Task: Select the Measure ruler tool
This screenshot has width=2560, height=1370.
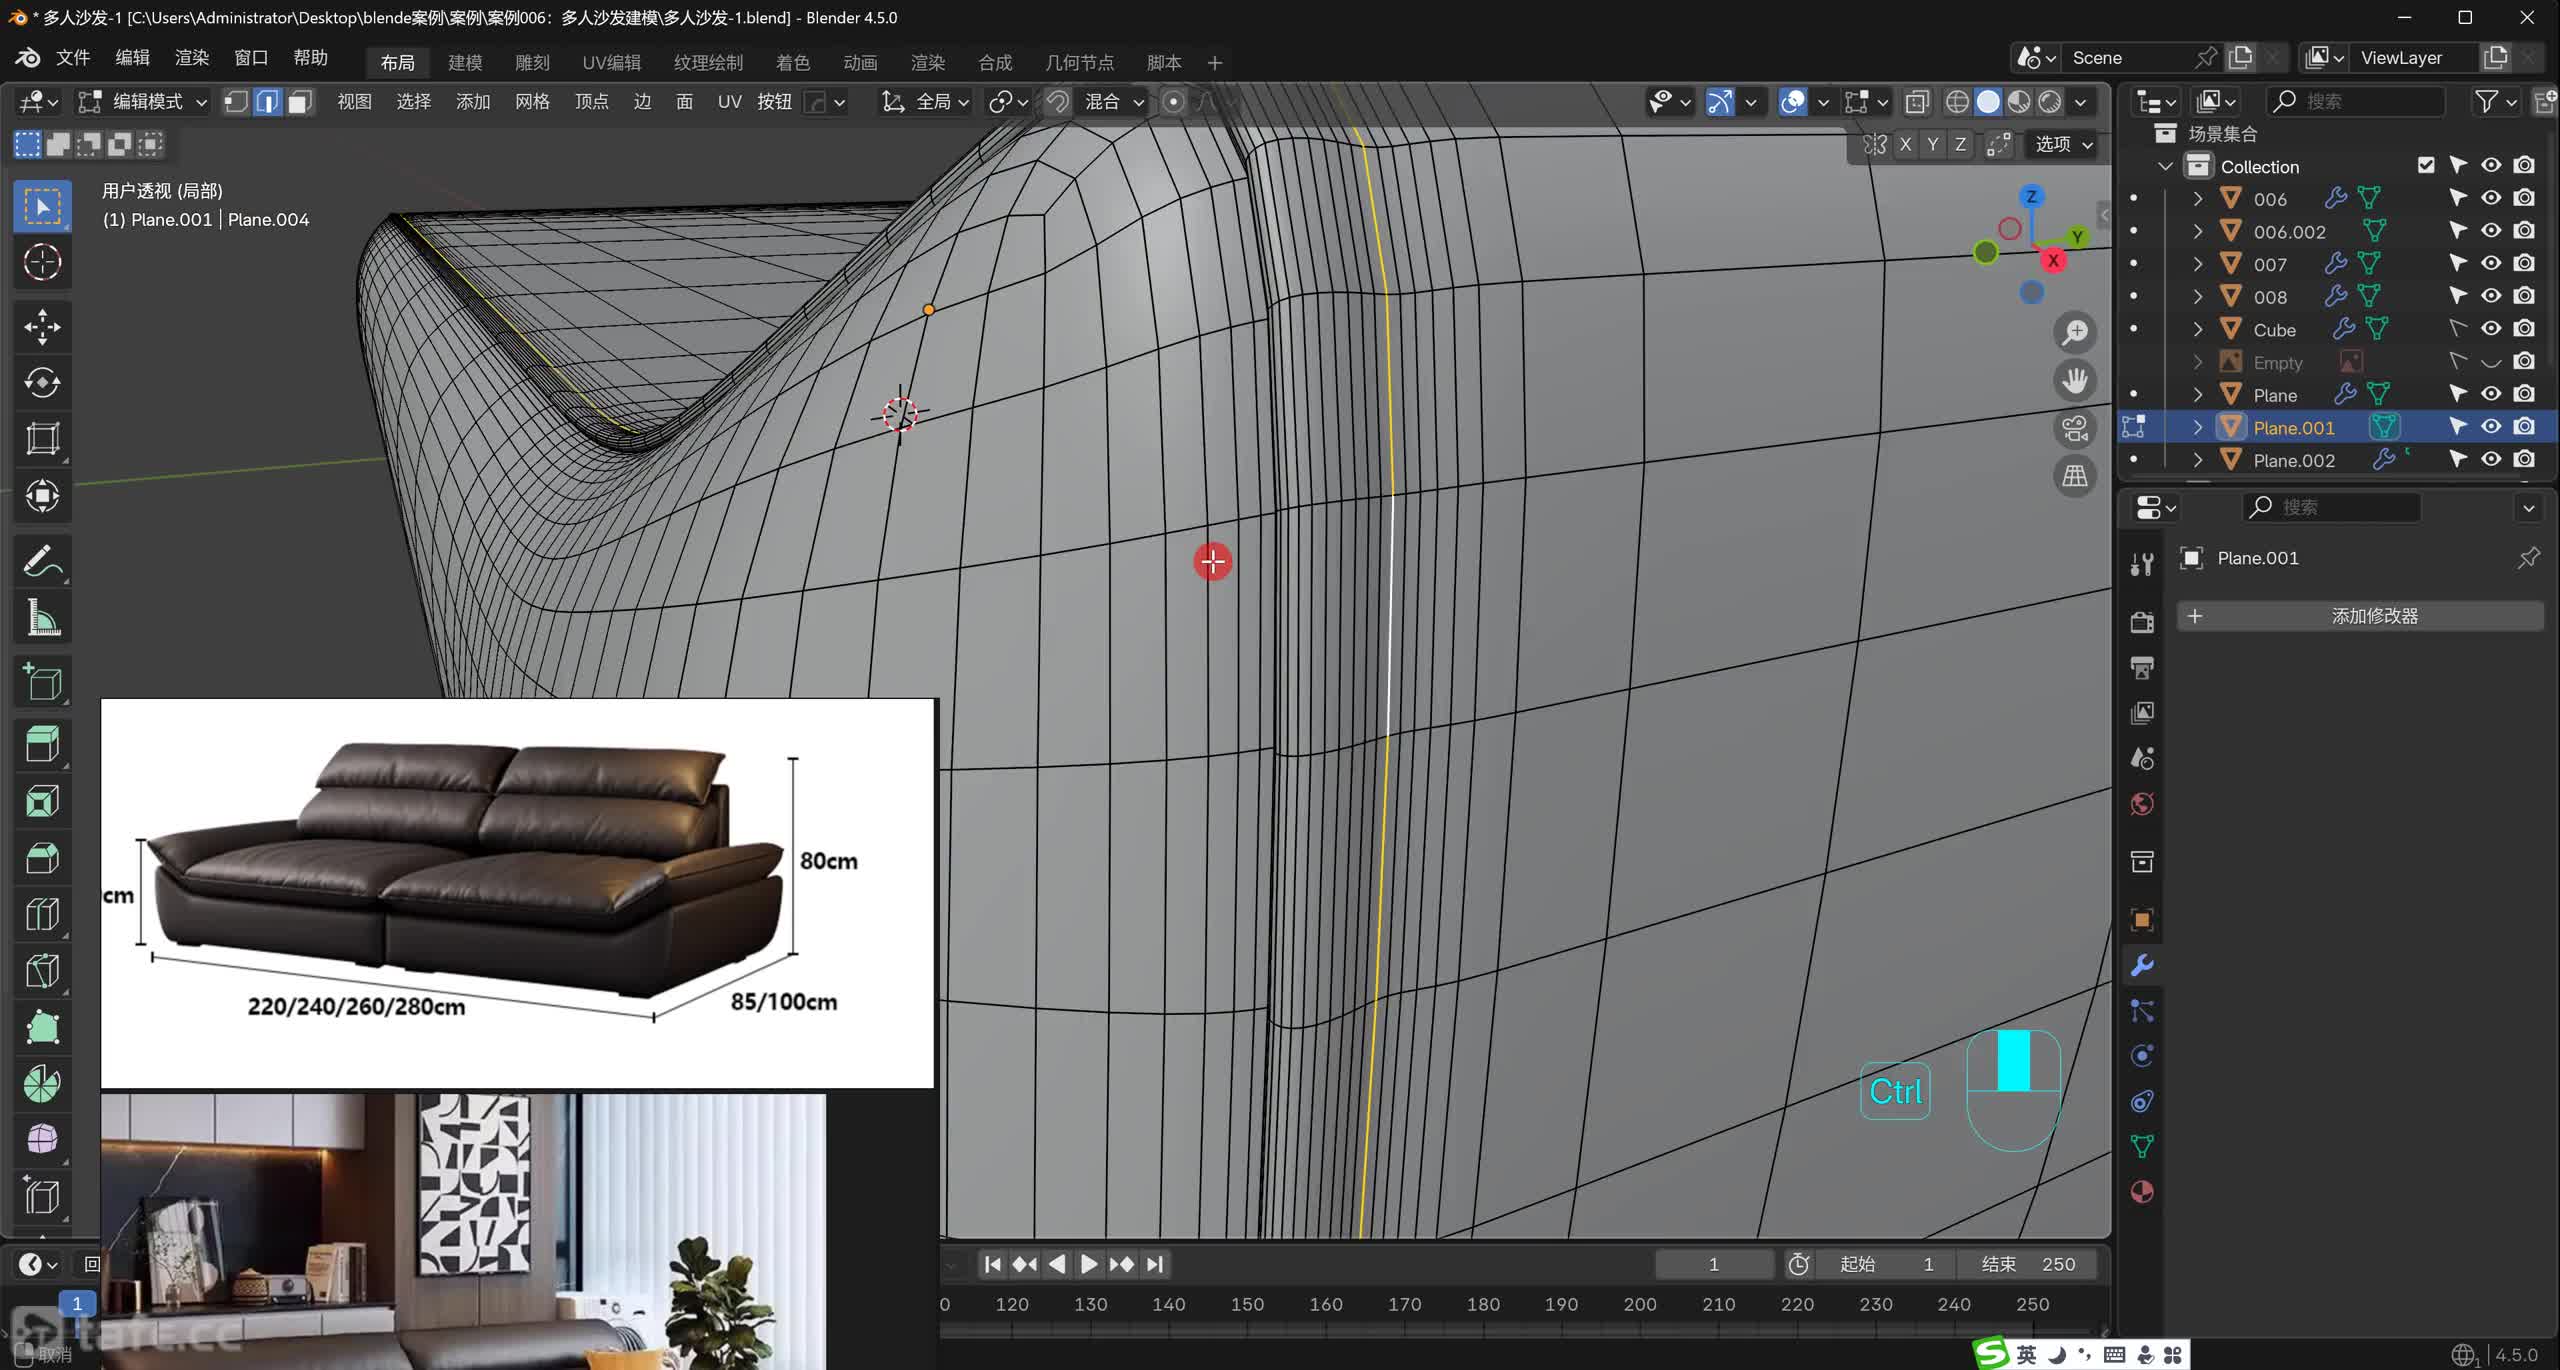Action: pos(42,619)
